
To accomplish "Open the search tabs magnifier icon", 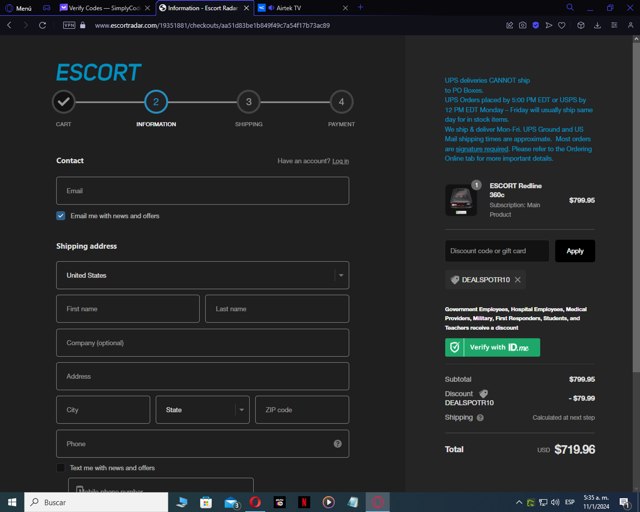I will pos(570,7).
